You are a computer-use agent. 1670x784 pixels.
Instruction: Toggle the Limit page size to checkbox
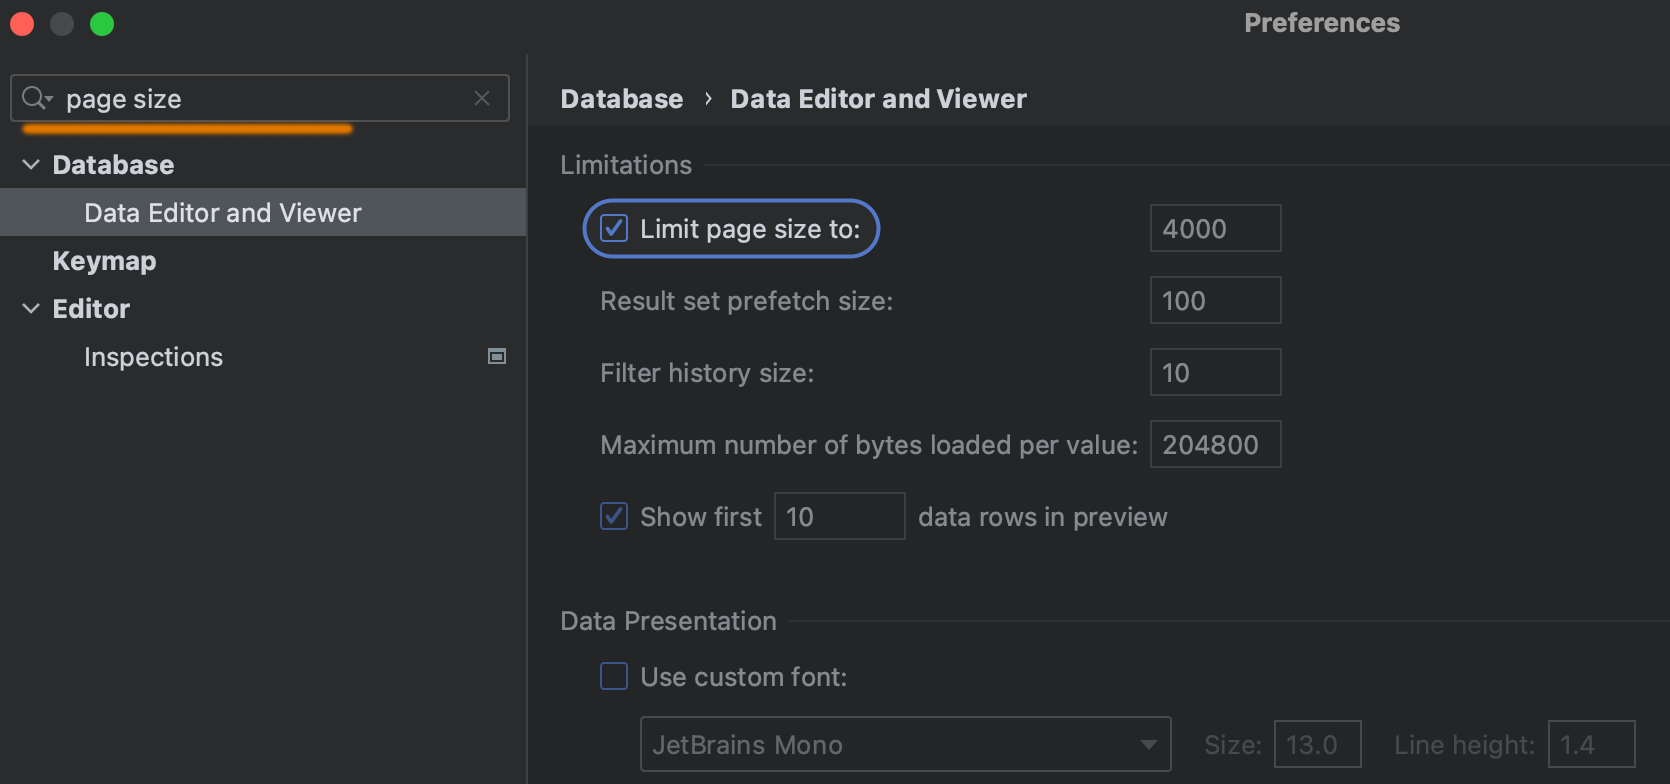[x=614, y=229]
